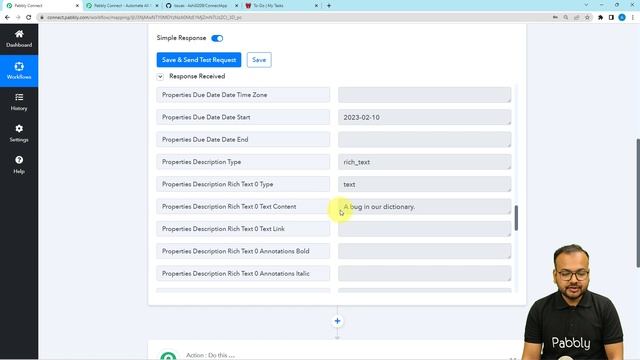Open the browser extensions puzzle icon
Viewport: 640px width, 360px height.
click(600, 17)
